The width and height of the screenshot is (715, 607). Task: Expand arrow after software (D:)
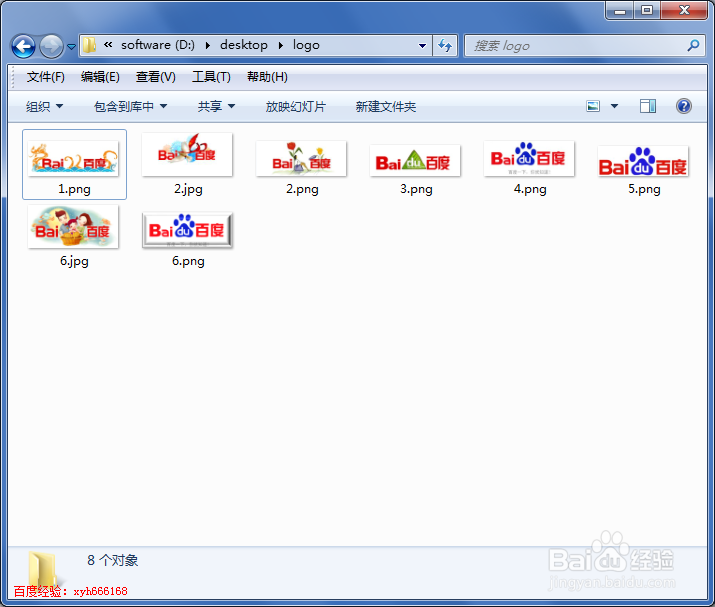click(x=207, y=45)
